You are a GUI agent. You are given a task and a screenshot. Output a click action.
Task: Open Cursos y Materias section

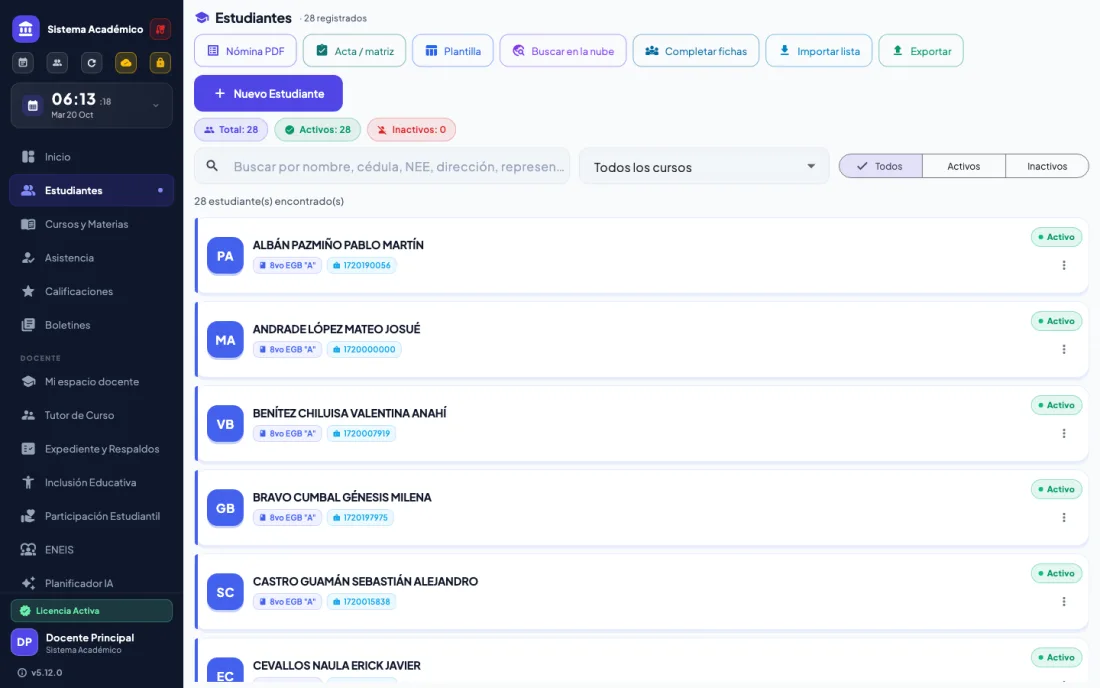91,224
